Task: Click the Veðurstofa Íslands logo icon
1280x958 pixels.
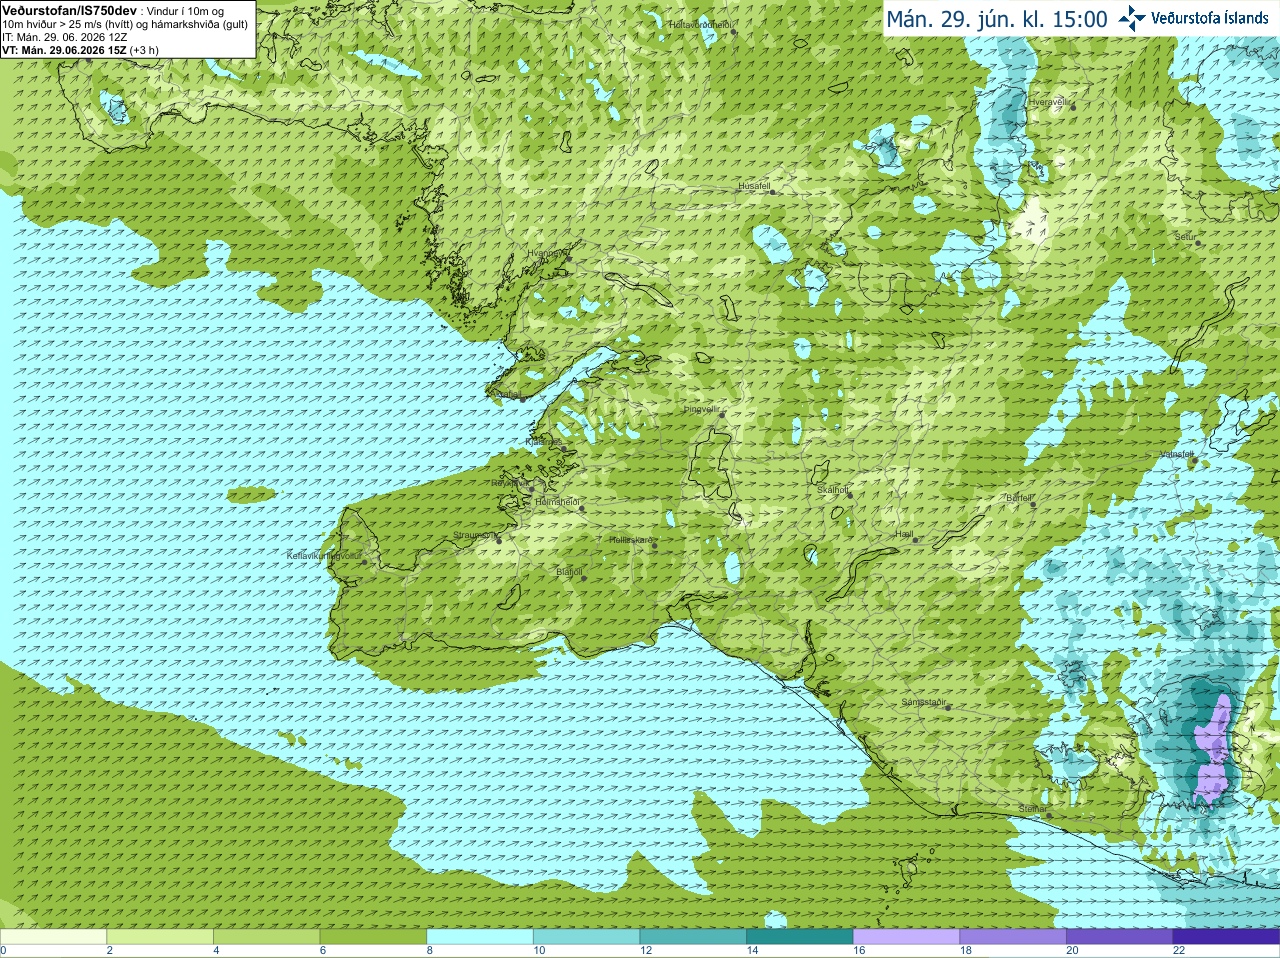Action: click(1132, 18)
